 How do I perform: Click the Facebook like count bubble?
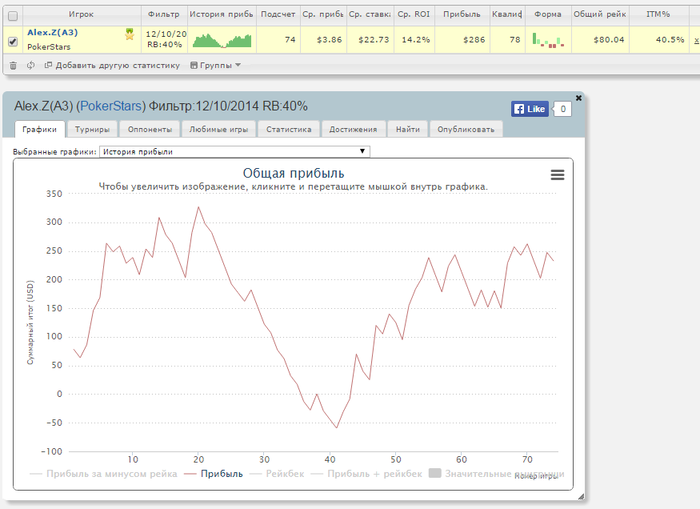pyautogui.click(x=562, y=109)
